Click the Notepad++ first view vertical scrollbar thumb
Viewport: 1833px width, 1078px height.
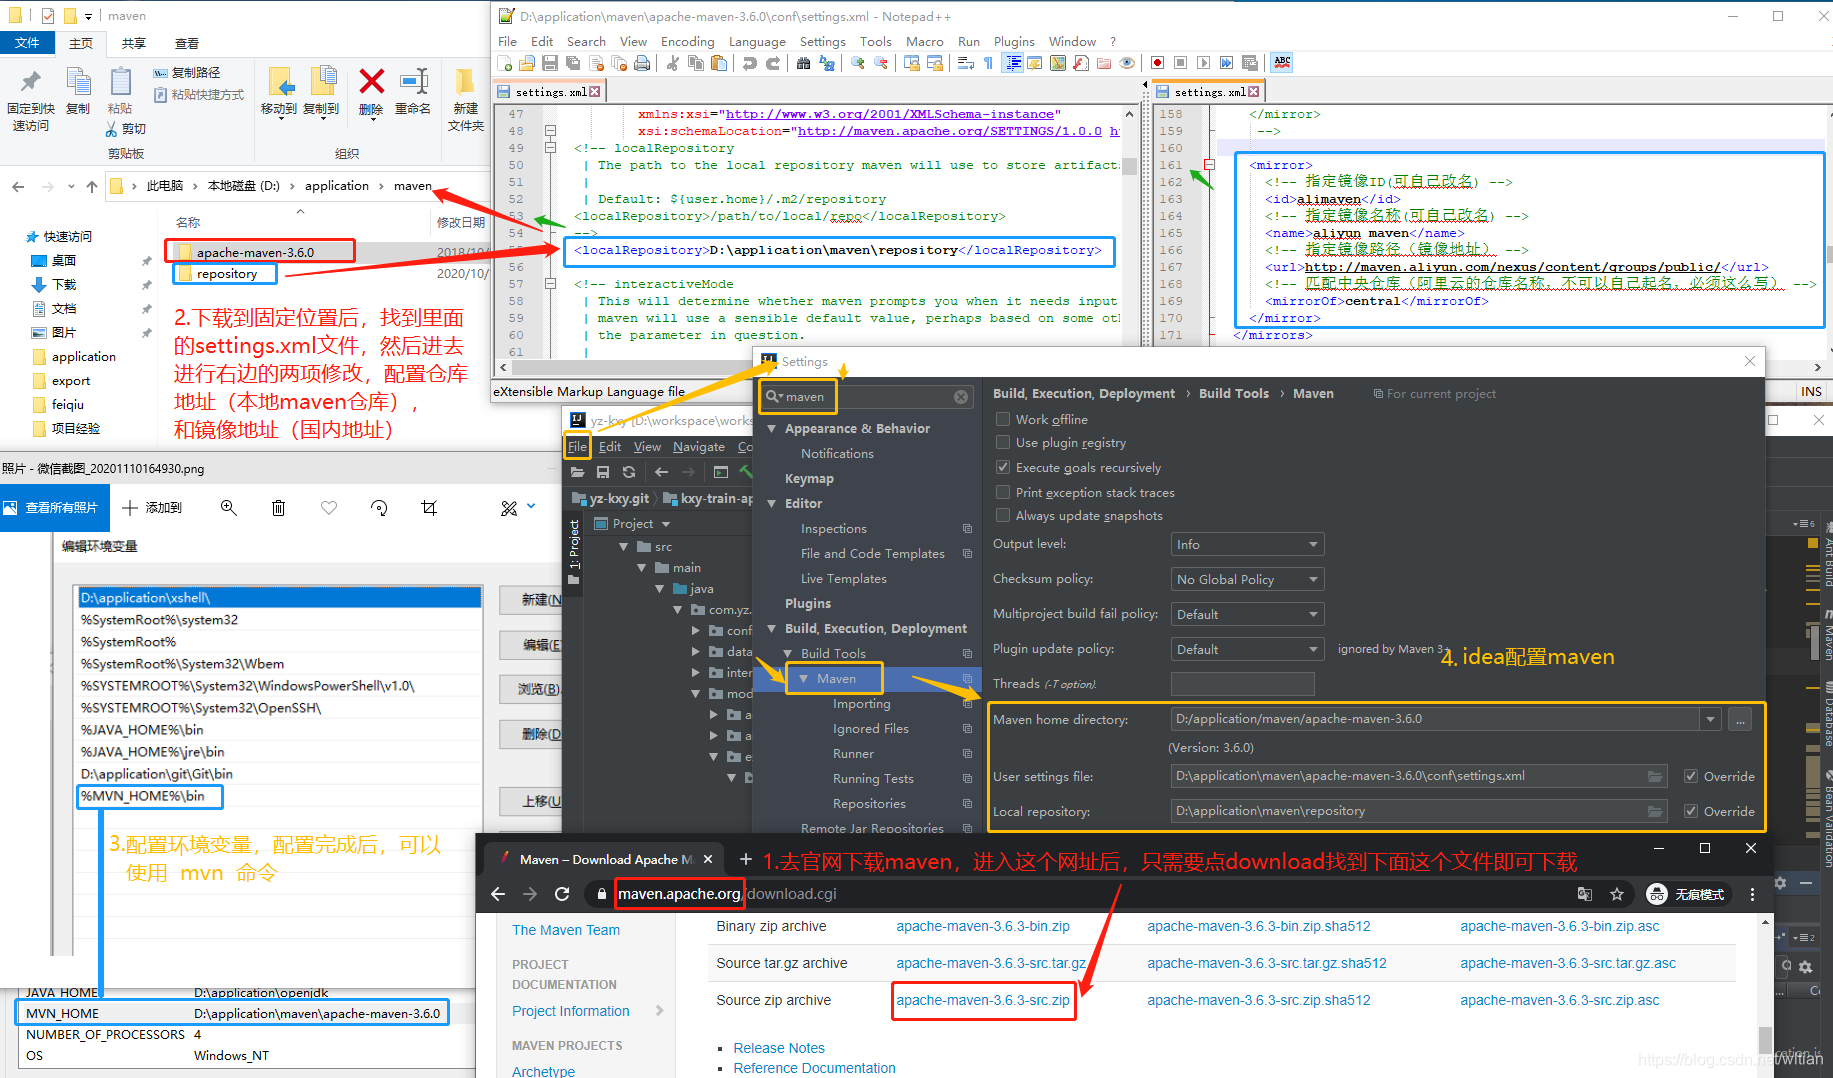[x=1129, y=166]
